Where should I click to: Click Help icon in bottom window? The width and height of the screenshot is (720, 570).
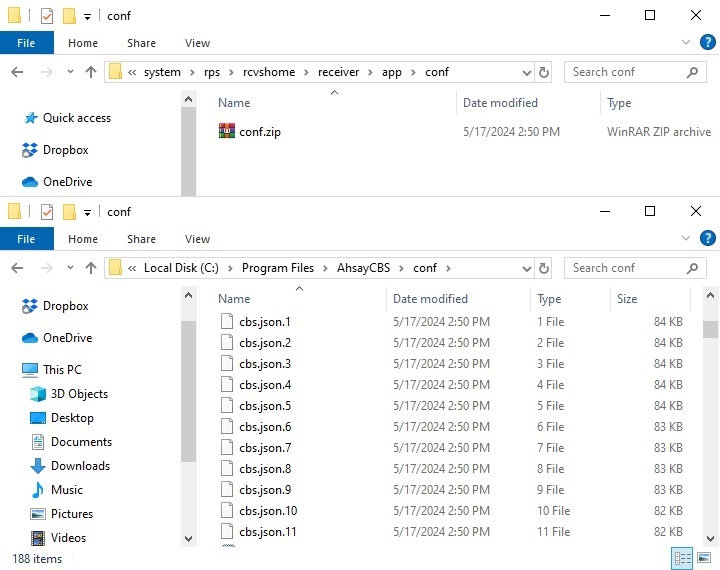click(x=708, y=238)
